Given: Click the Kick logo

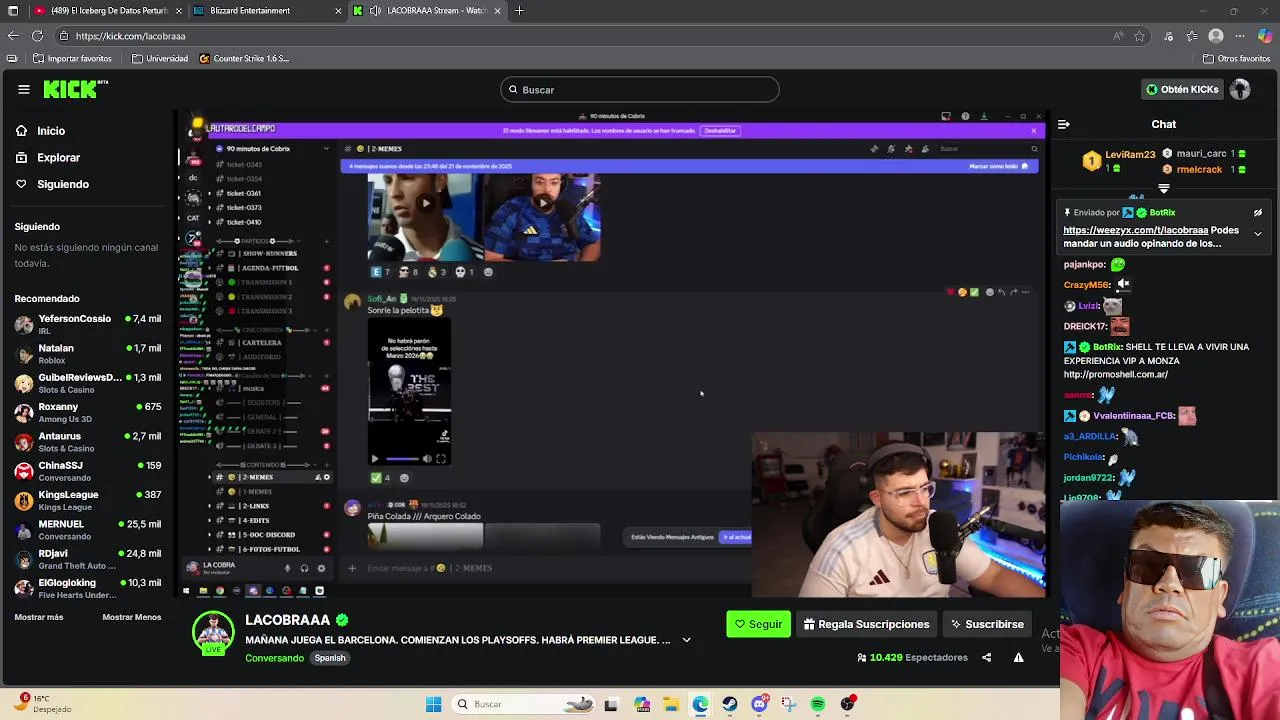Looking at the screenshot, I should (x=75, y=89).
